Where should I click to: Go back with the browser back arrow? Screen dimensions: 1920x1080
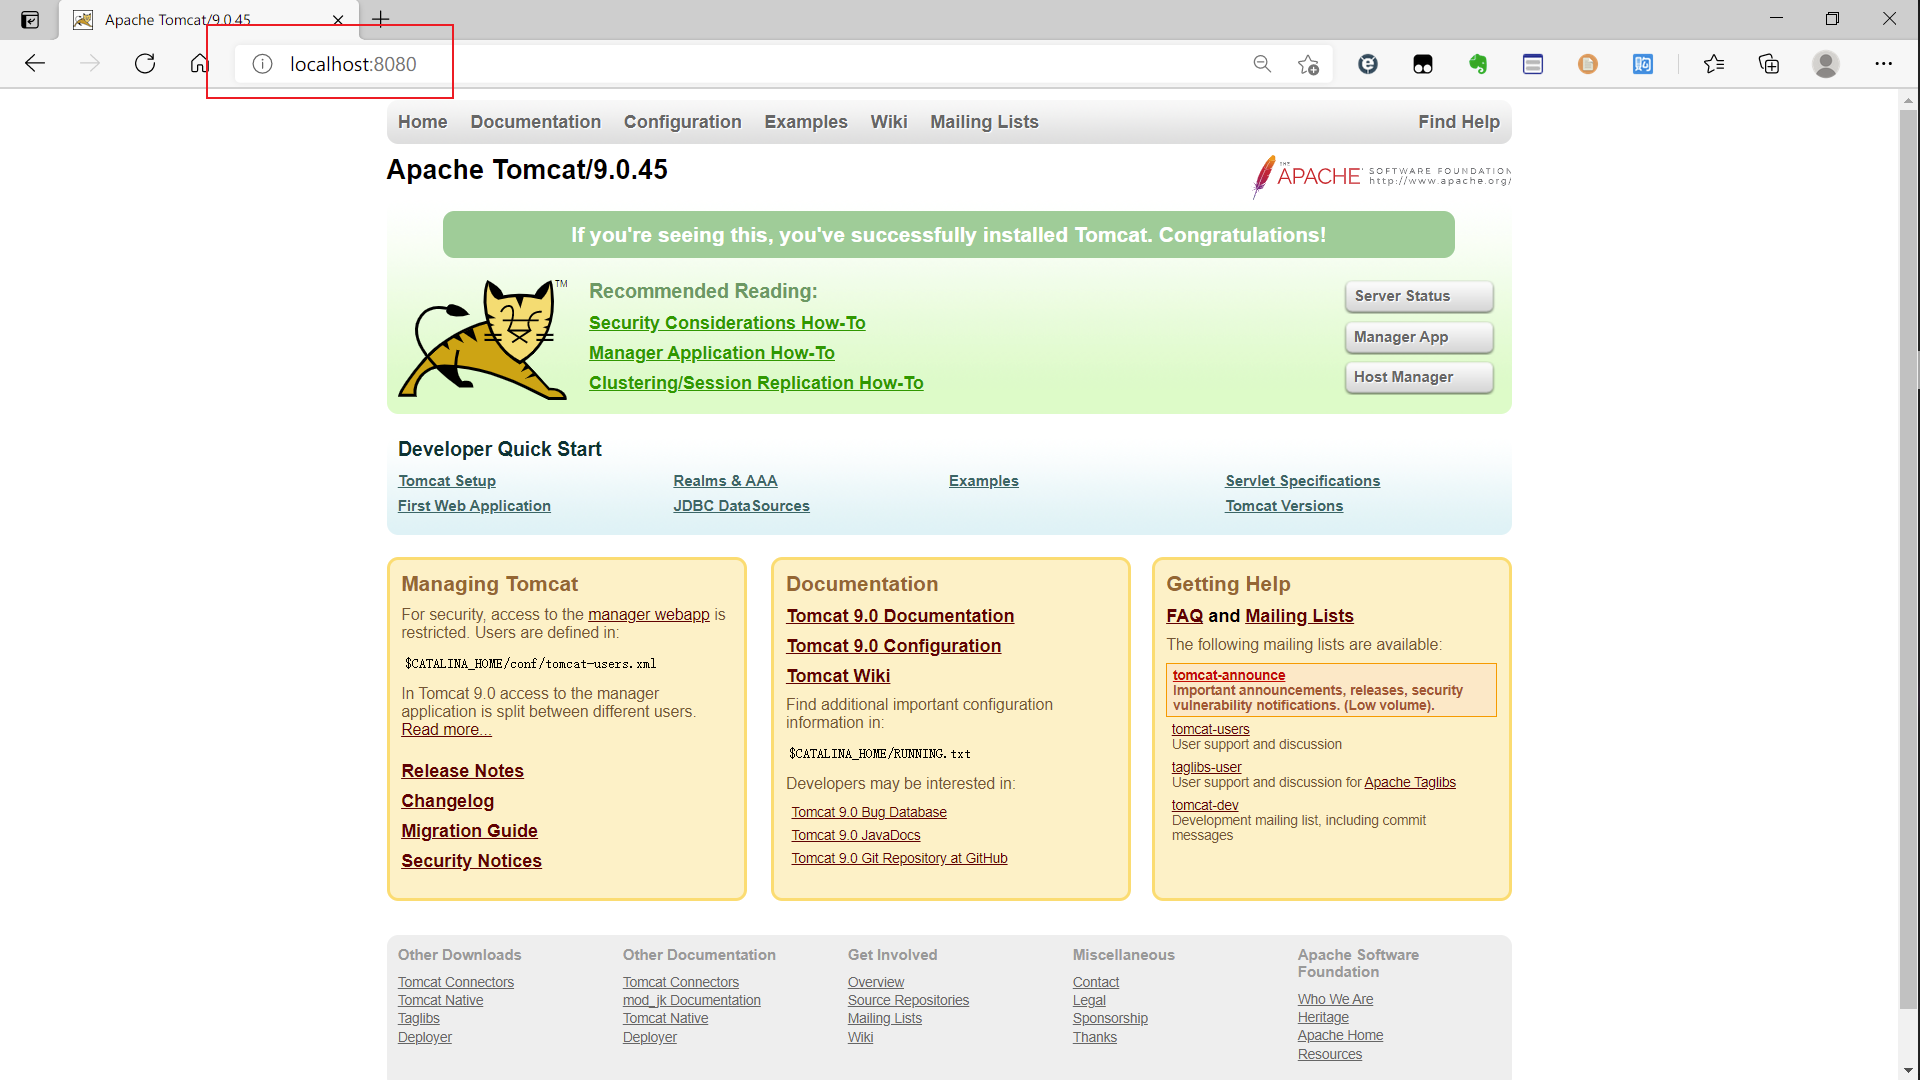35,64
